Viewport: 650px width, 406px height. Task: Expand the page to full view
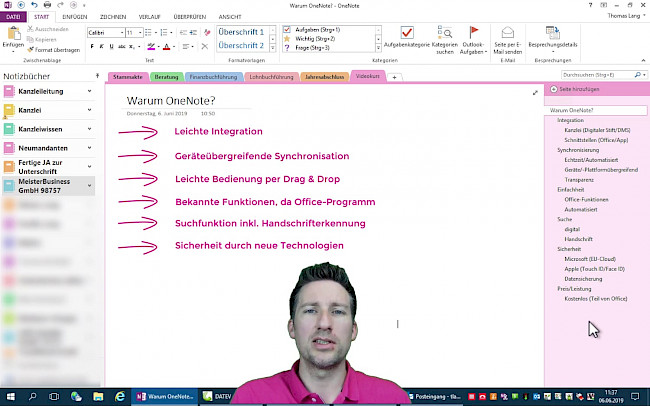(x=535, y=93)
